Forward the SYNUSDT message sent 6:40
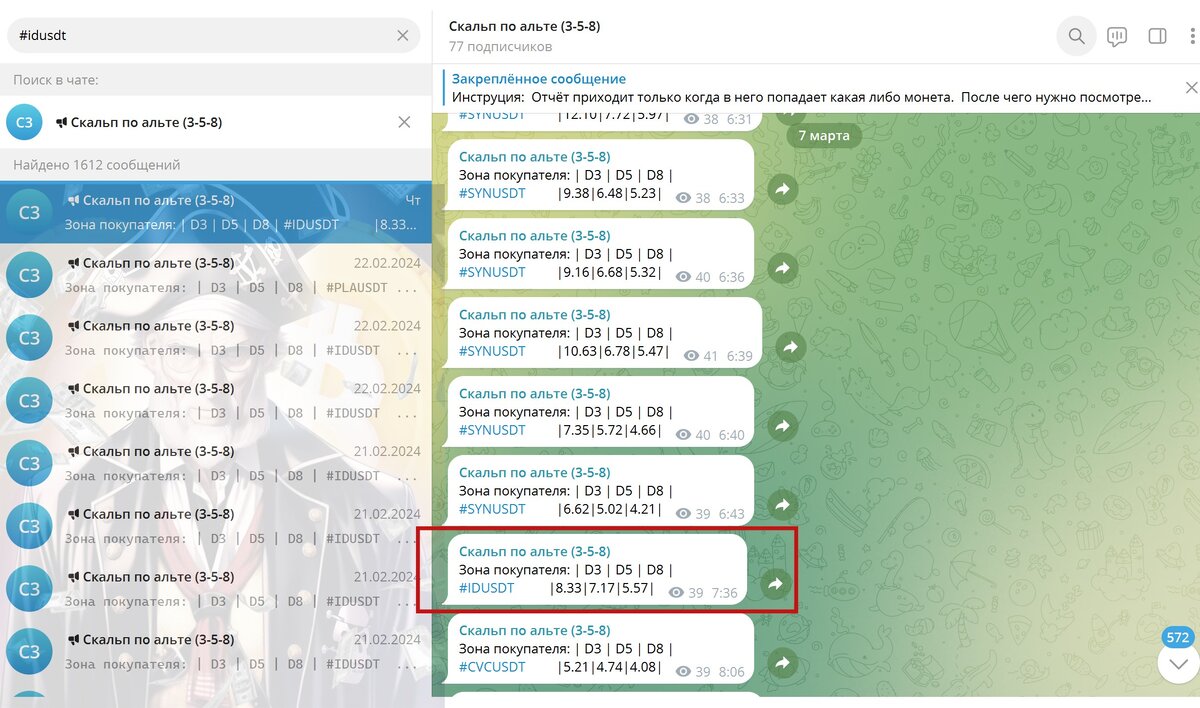Image resolution: width=1200 pixels, height=708 pixels. click(783, 426)
